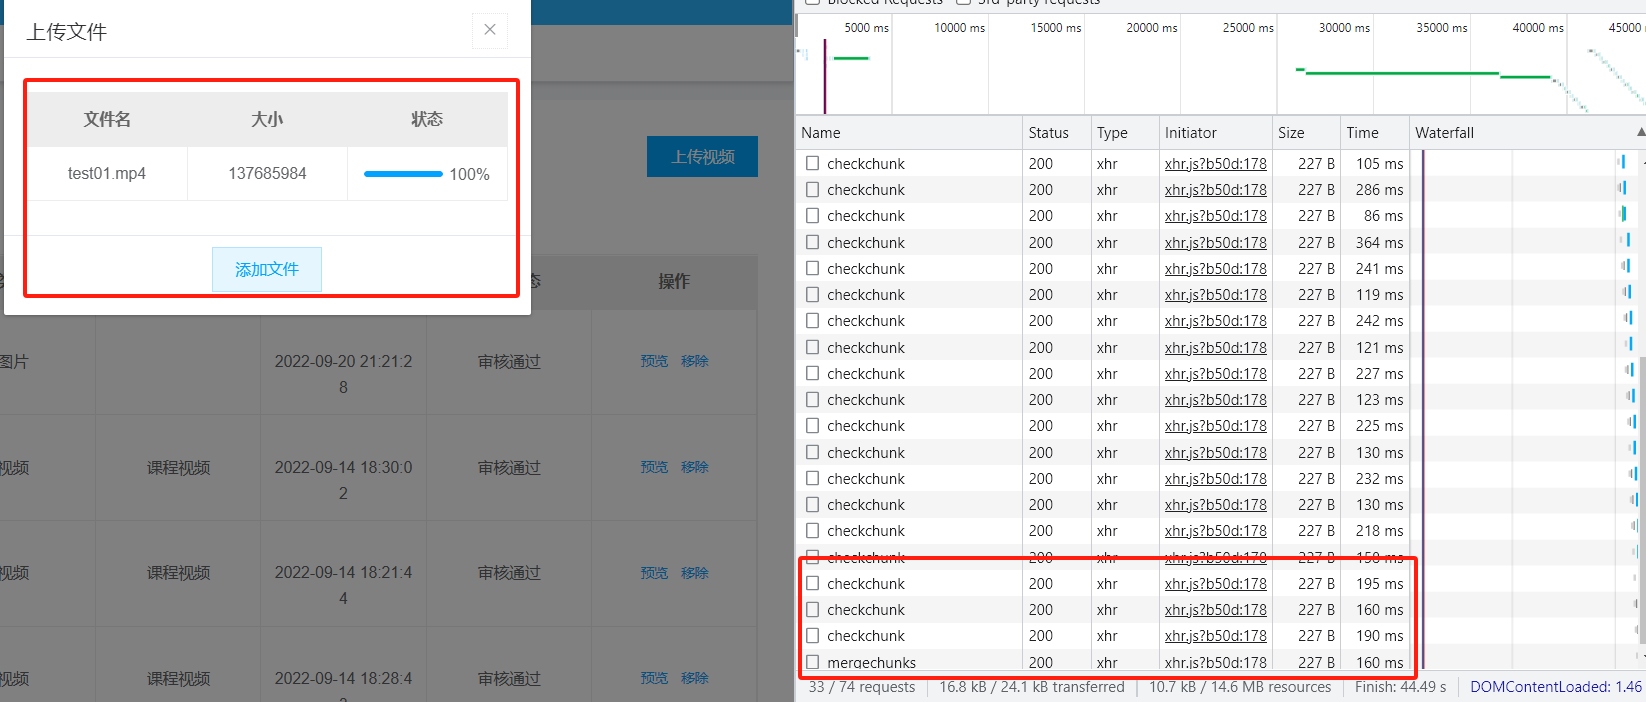This screenshot has width=1646, height=702.
Task: Select the file size value 137685984
Action: pos(267,174)
